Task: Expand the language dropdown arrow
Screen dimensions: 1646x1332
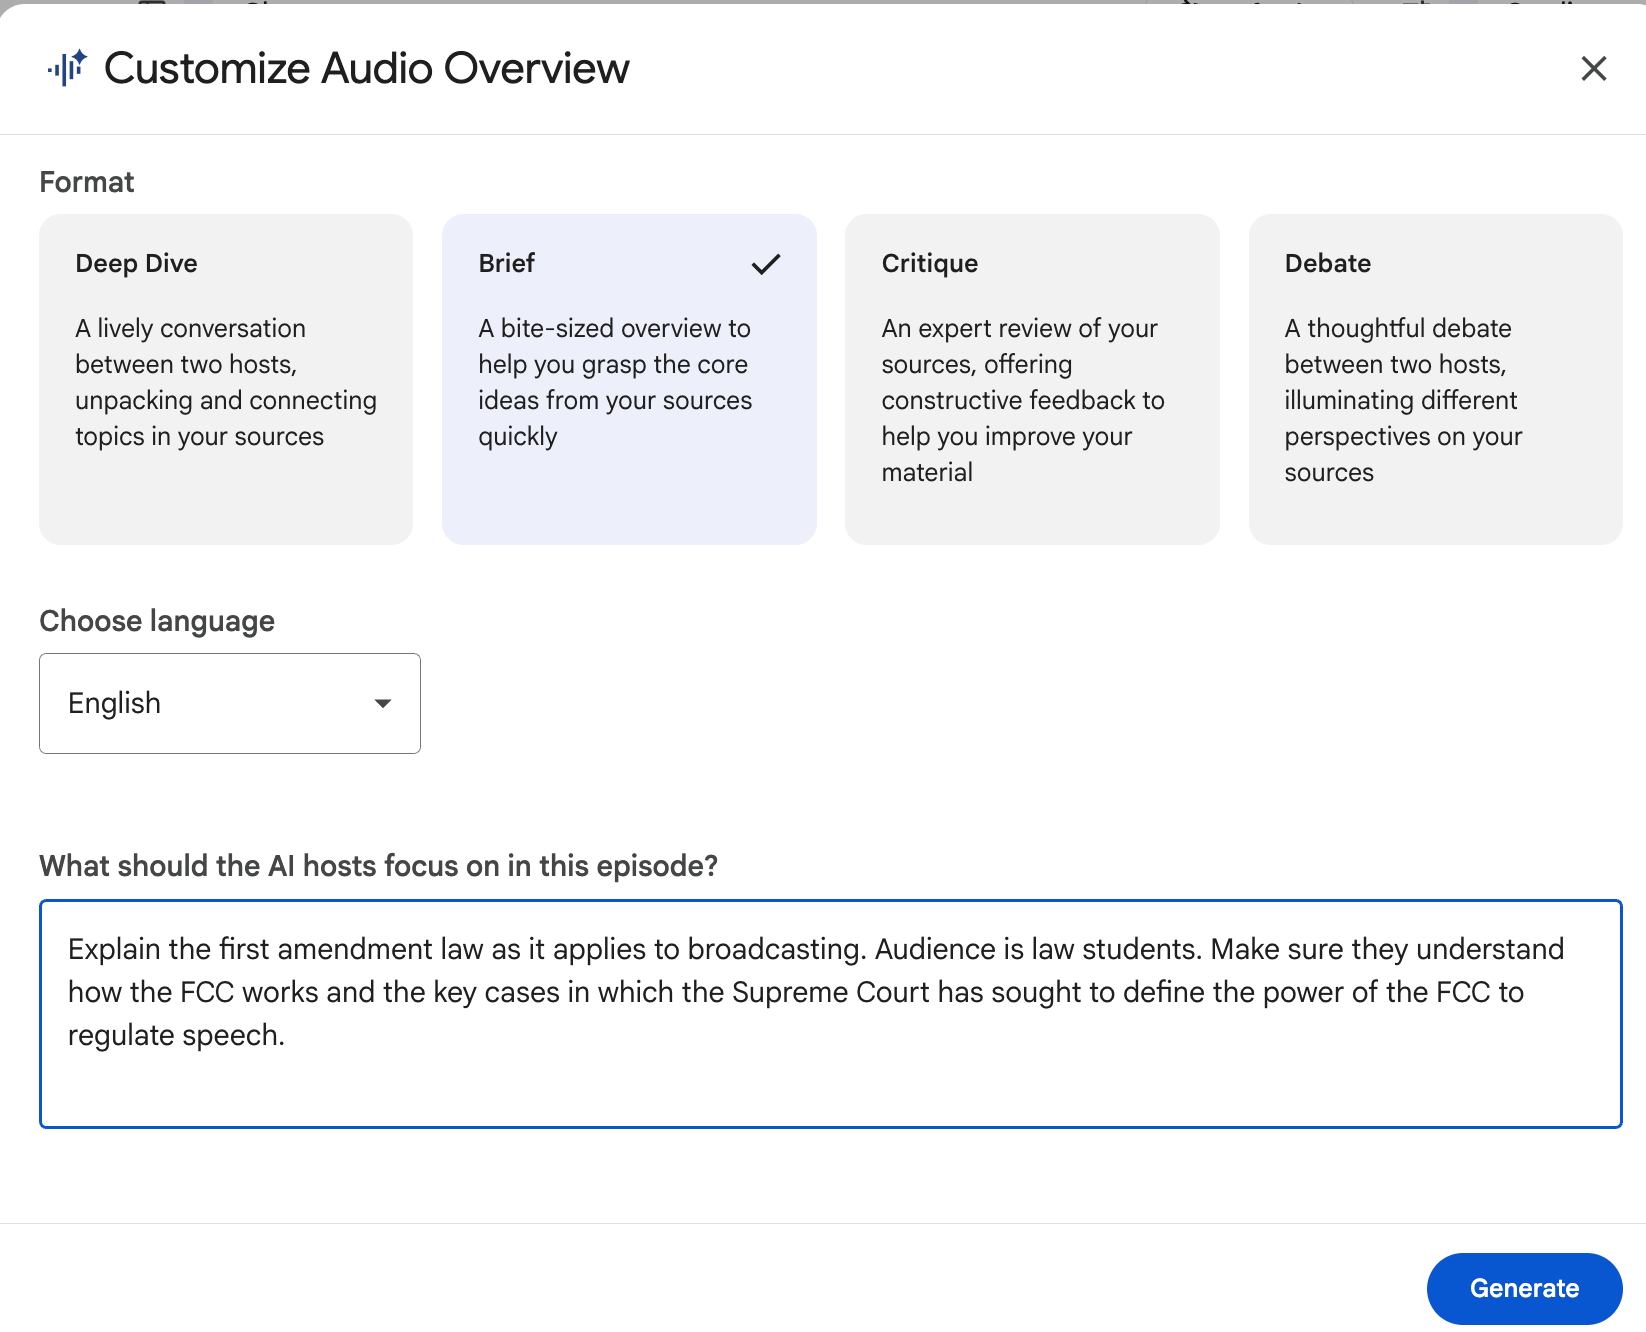Action: click(382, 703)
